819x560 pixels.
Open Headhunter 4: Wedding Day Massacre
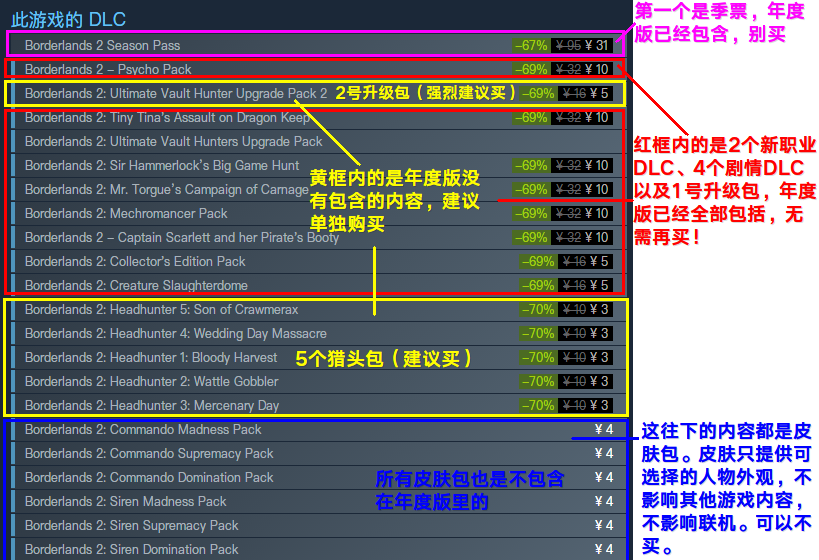coord(319,334)
